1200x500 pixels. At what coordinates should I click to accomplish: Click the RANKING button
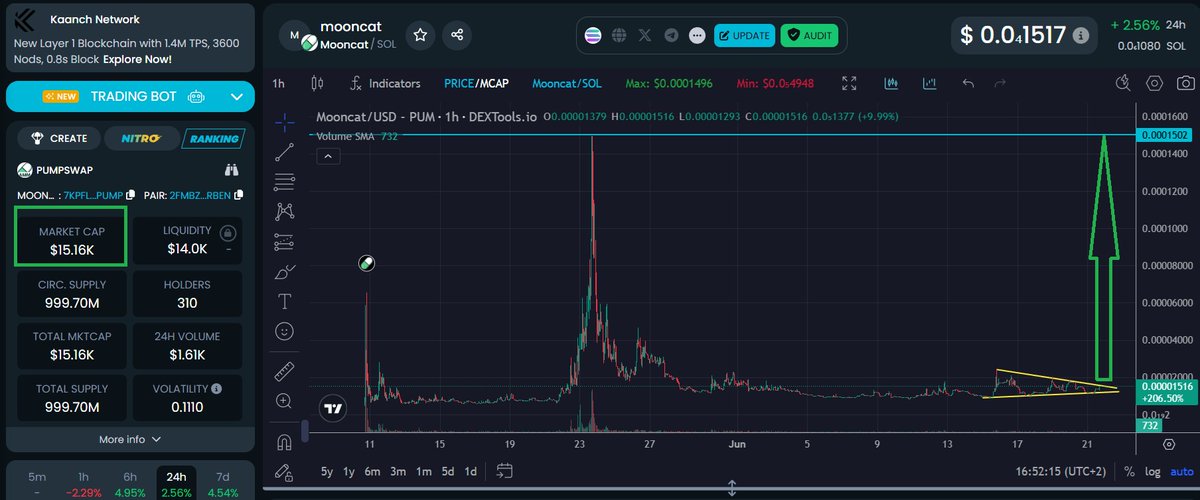213,138
